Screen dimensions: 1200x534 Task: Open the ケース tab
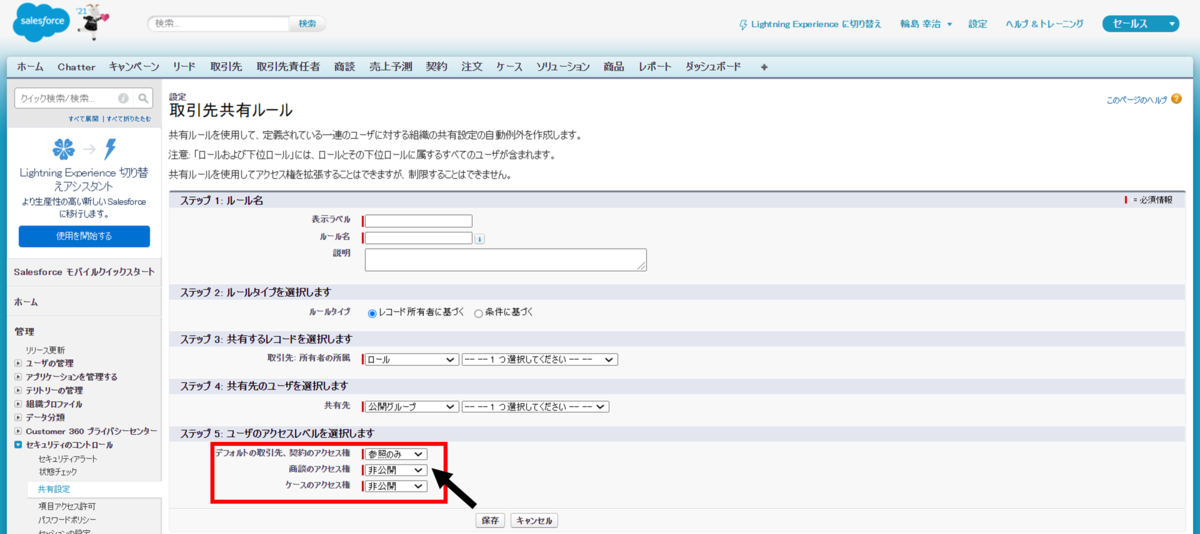point(509,67)
